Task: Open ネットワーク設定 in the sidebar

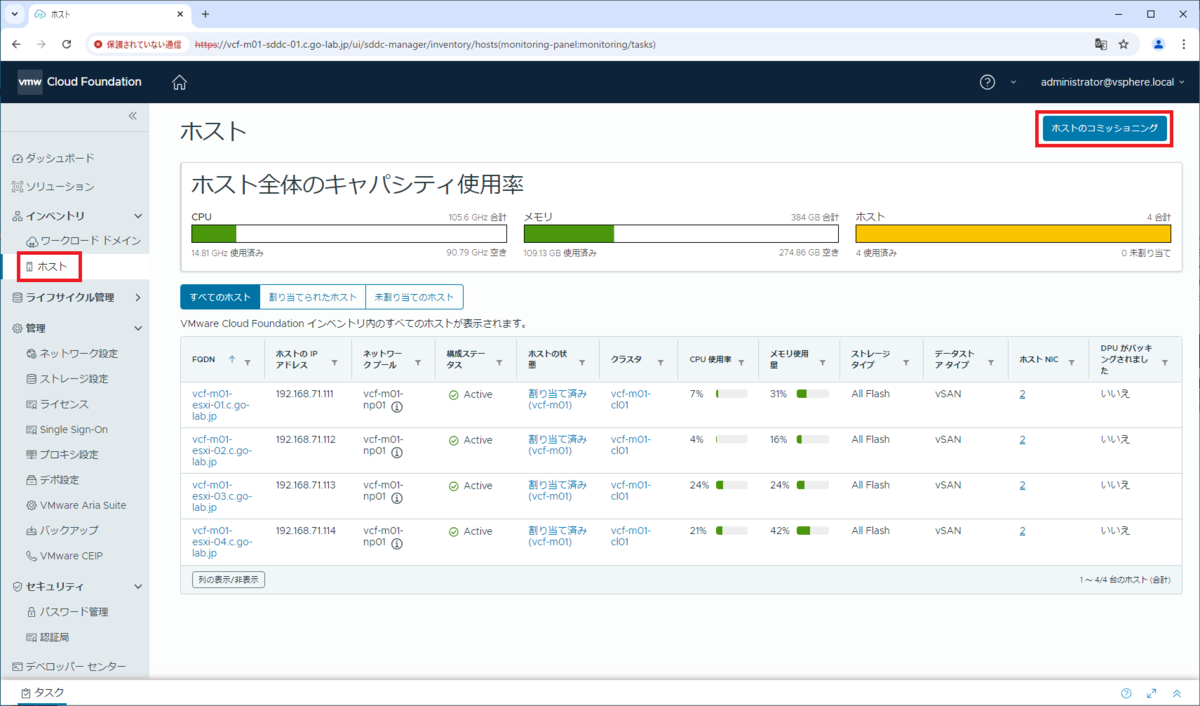Action: click(x=74, y=354)
